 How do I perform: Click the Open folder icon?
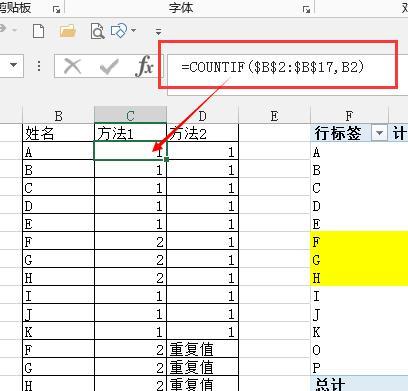(68, 31)
